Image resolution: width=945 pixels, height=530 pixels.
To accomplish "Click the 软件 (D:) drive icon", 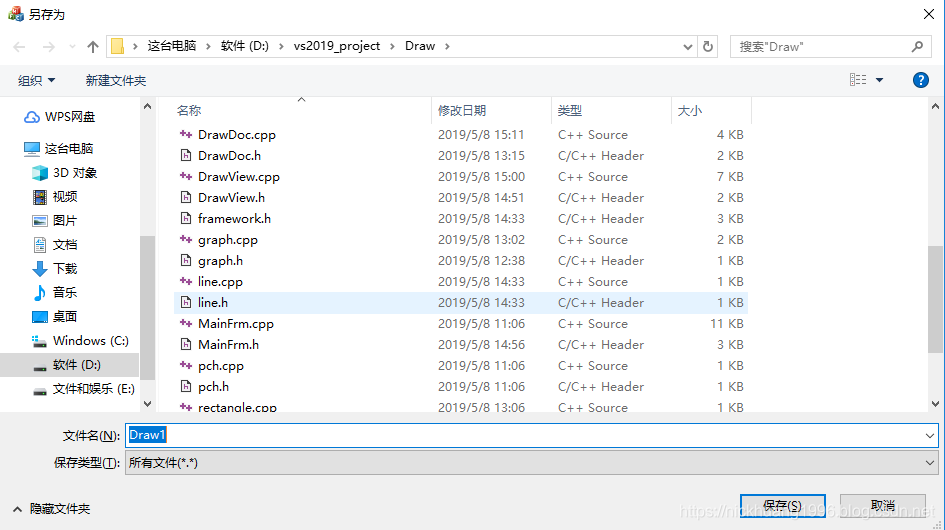I will point(40,367).
